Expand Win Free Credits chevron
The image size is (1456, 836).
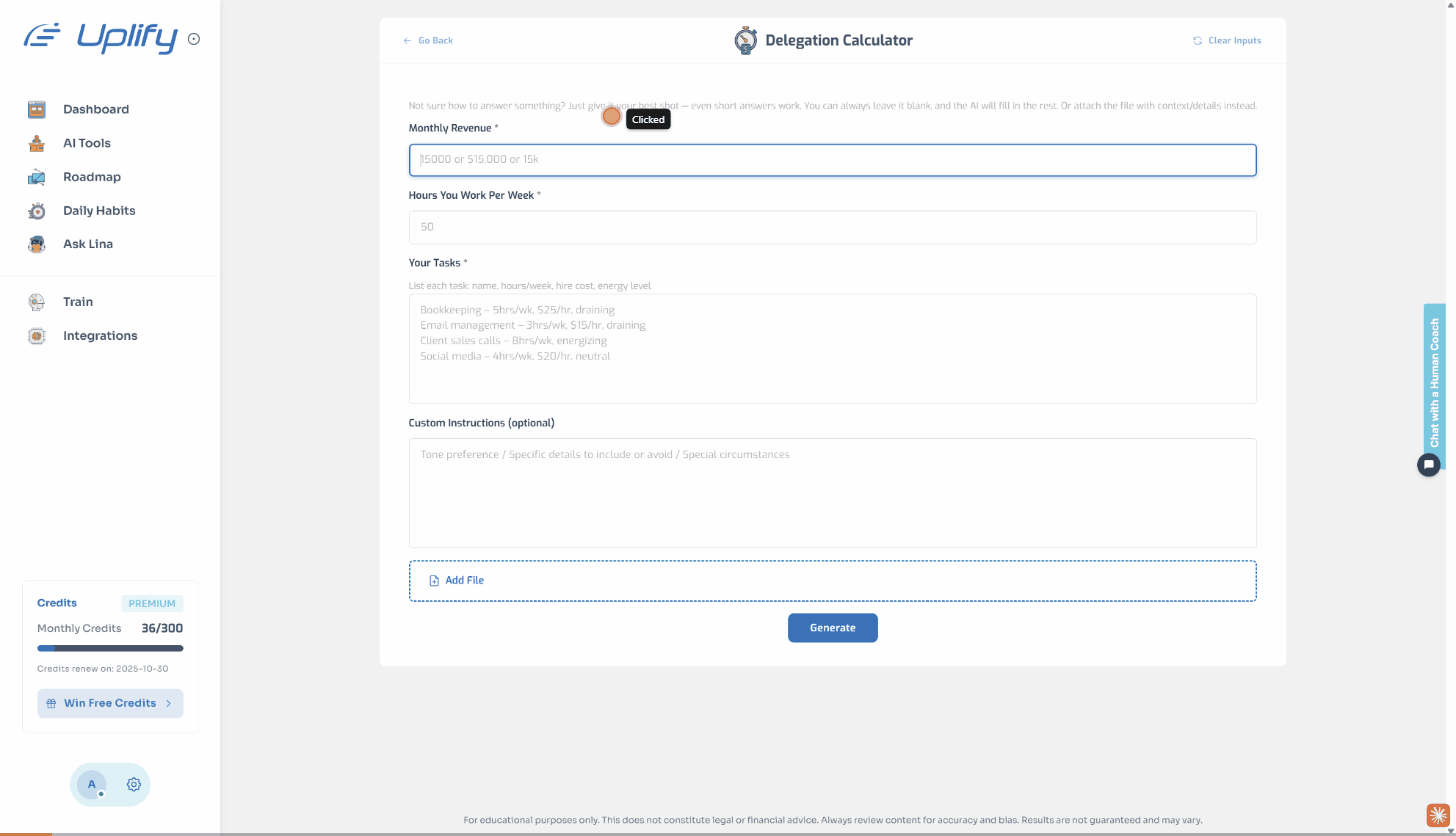pyautogui.click(x=168, y=703)
